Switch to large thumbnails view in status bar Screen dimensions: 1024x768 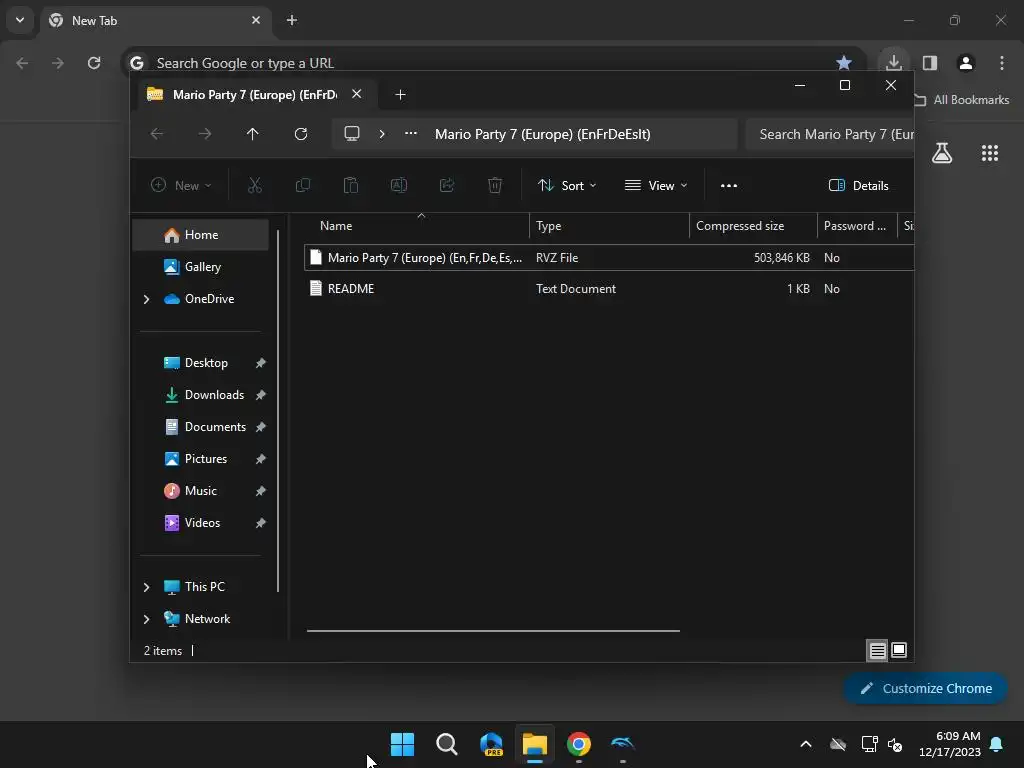(899, 650)
